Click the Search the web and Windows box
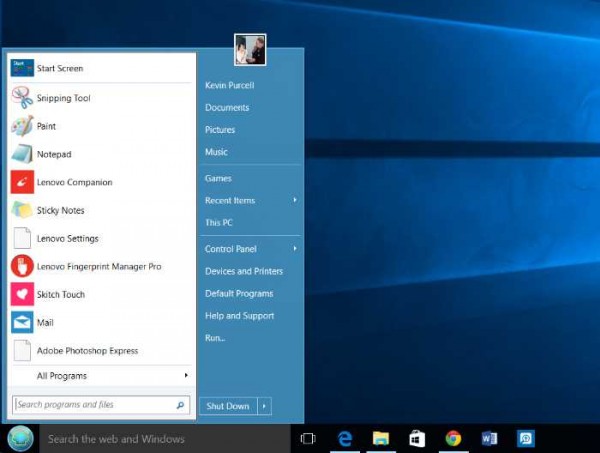This screenshot has width=600, height=453. point(165,438)
